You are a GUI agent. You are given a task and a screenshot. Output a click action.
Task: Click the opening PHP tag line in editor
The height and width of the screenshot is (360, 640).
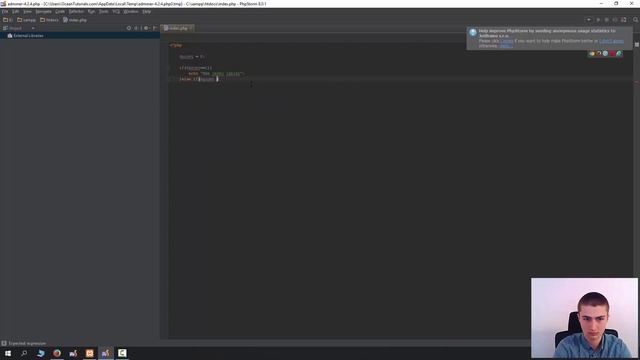pyautogui.click(x=176, y=45)
